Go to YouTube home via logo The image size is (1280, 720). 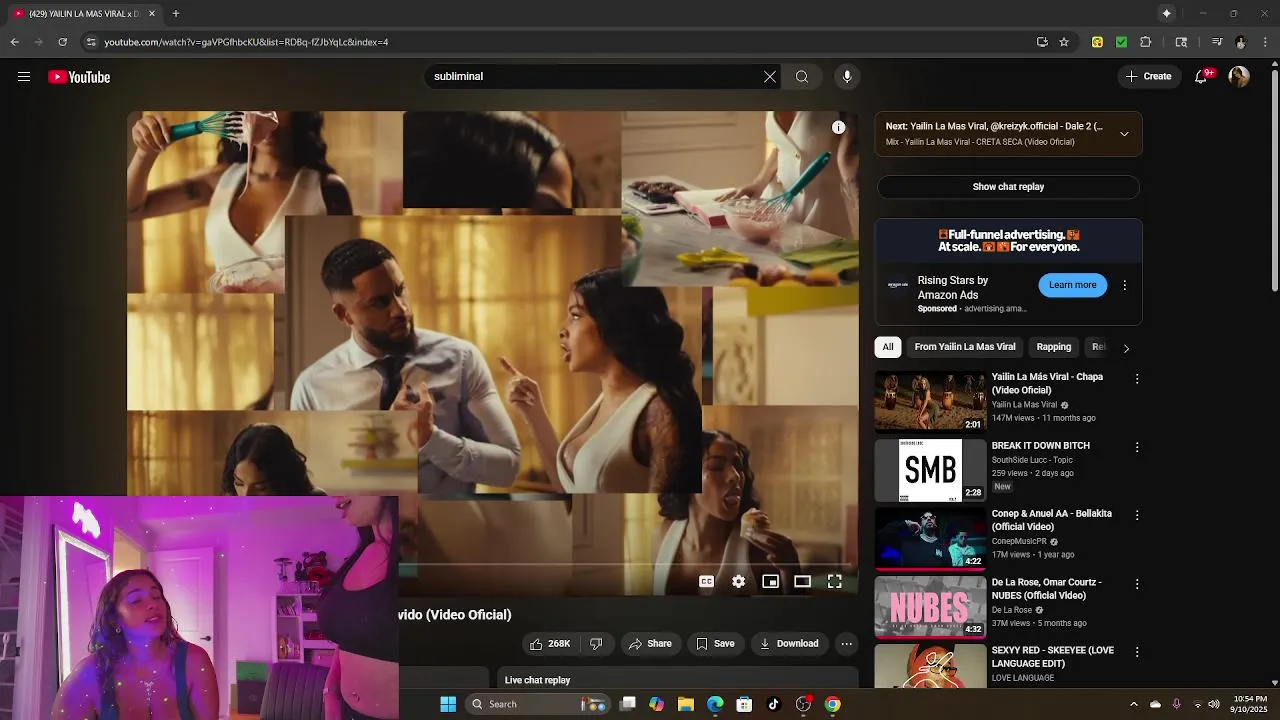pos(79,77)
